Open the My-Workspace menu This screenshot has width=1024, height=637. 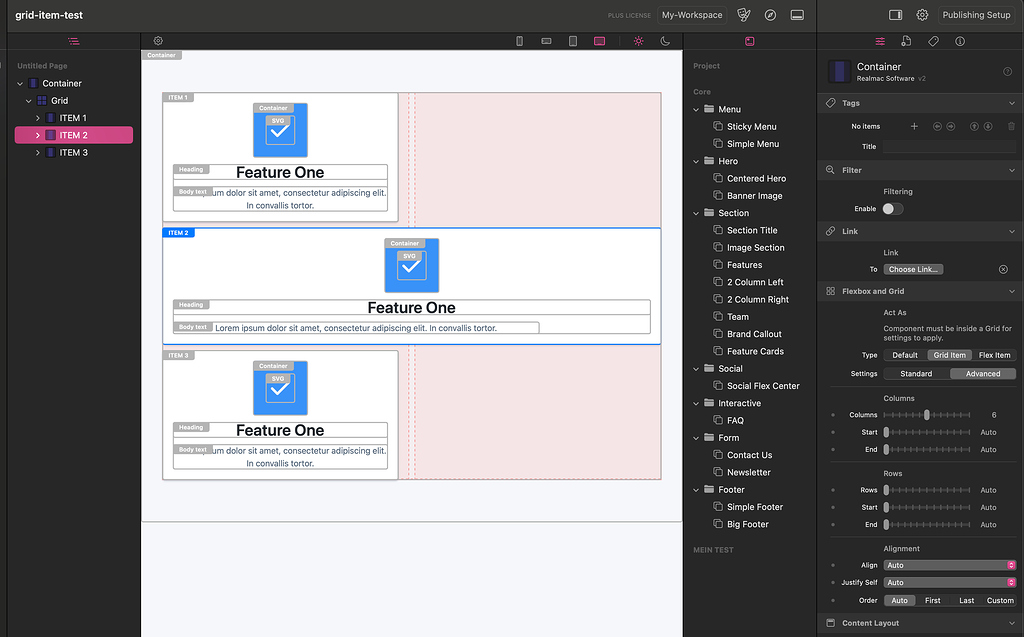coord(692,15)
